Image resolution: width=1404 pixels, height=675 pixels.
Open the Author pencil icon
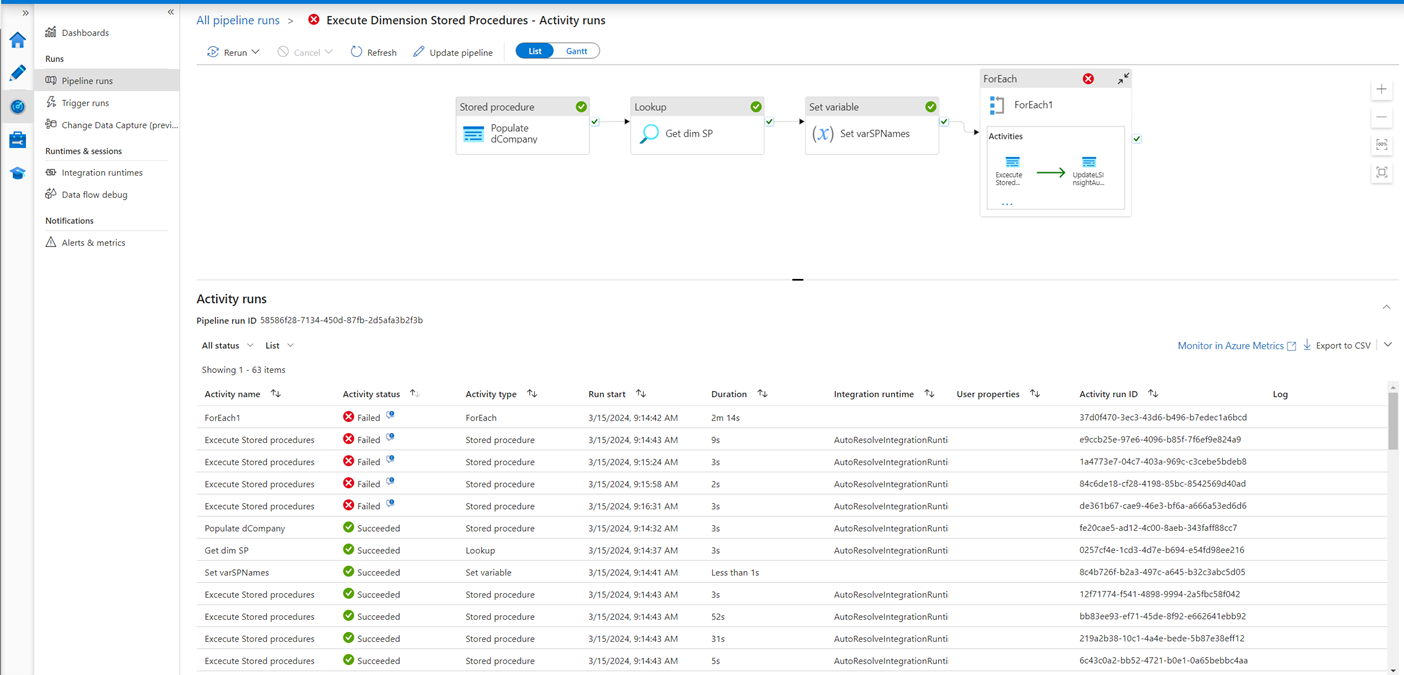coord(17,73)
